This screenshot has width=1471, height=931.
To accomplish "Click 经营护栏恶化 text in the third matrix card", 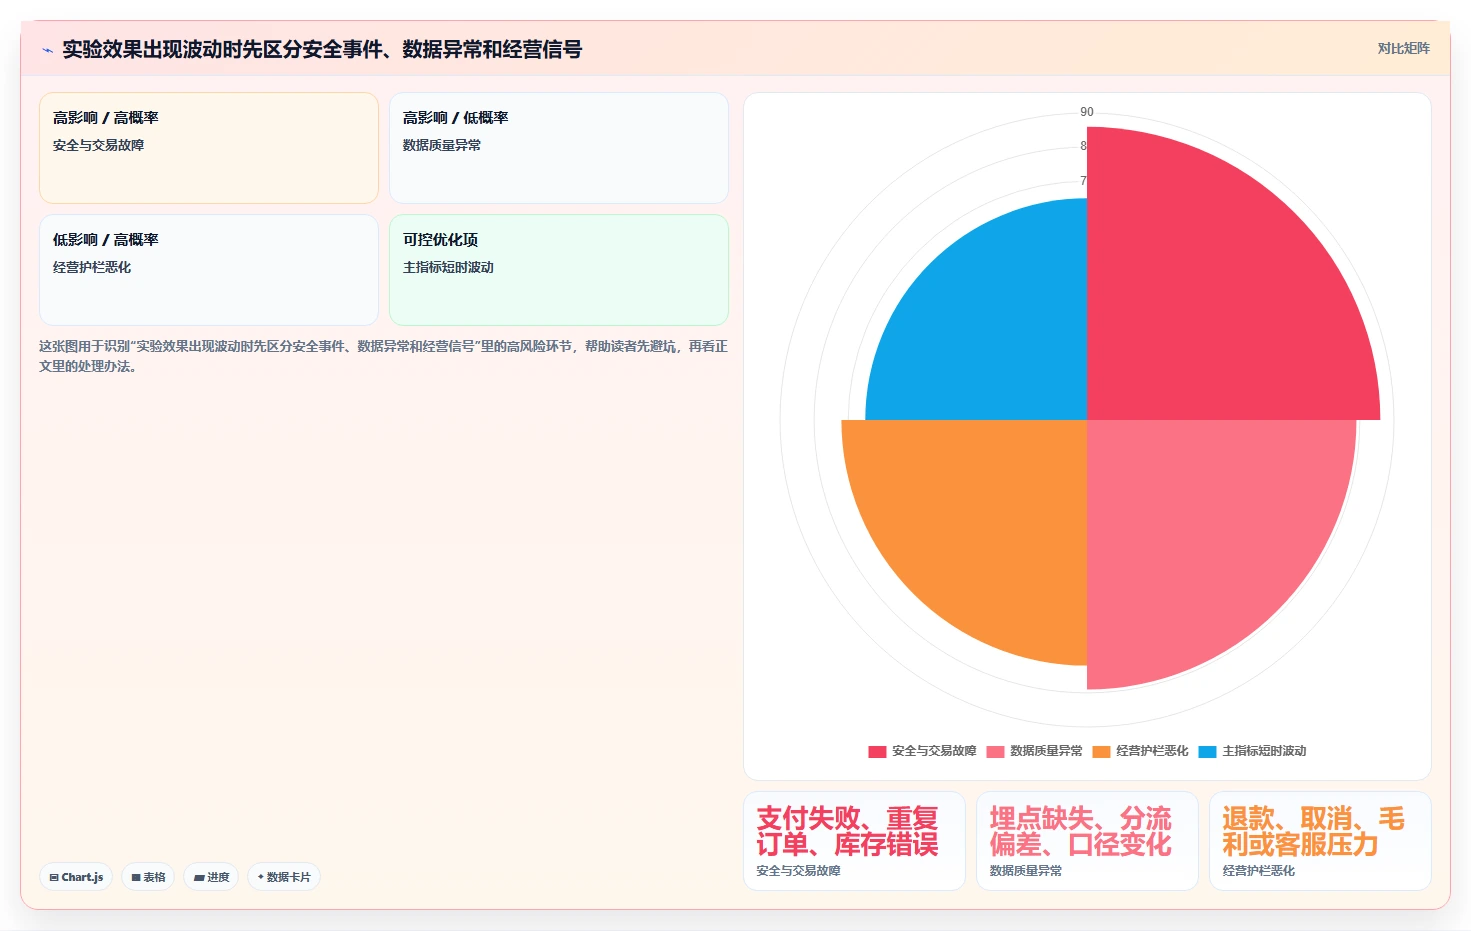I will [92, 267].
